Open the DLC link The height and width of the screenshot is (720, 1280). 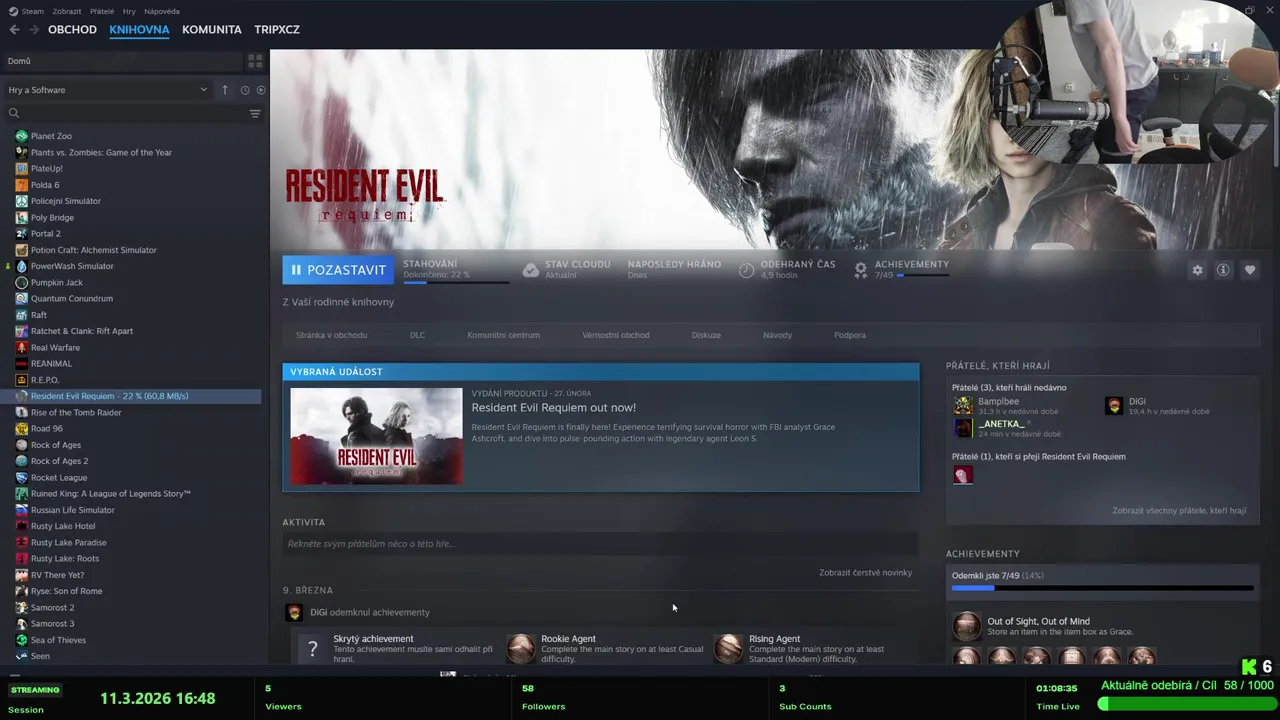pyautogui.click(x=417, y=335)
